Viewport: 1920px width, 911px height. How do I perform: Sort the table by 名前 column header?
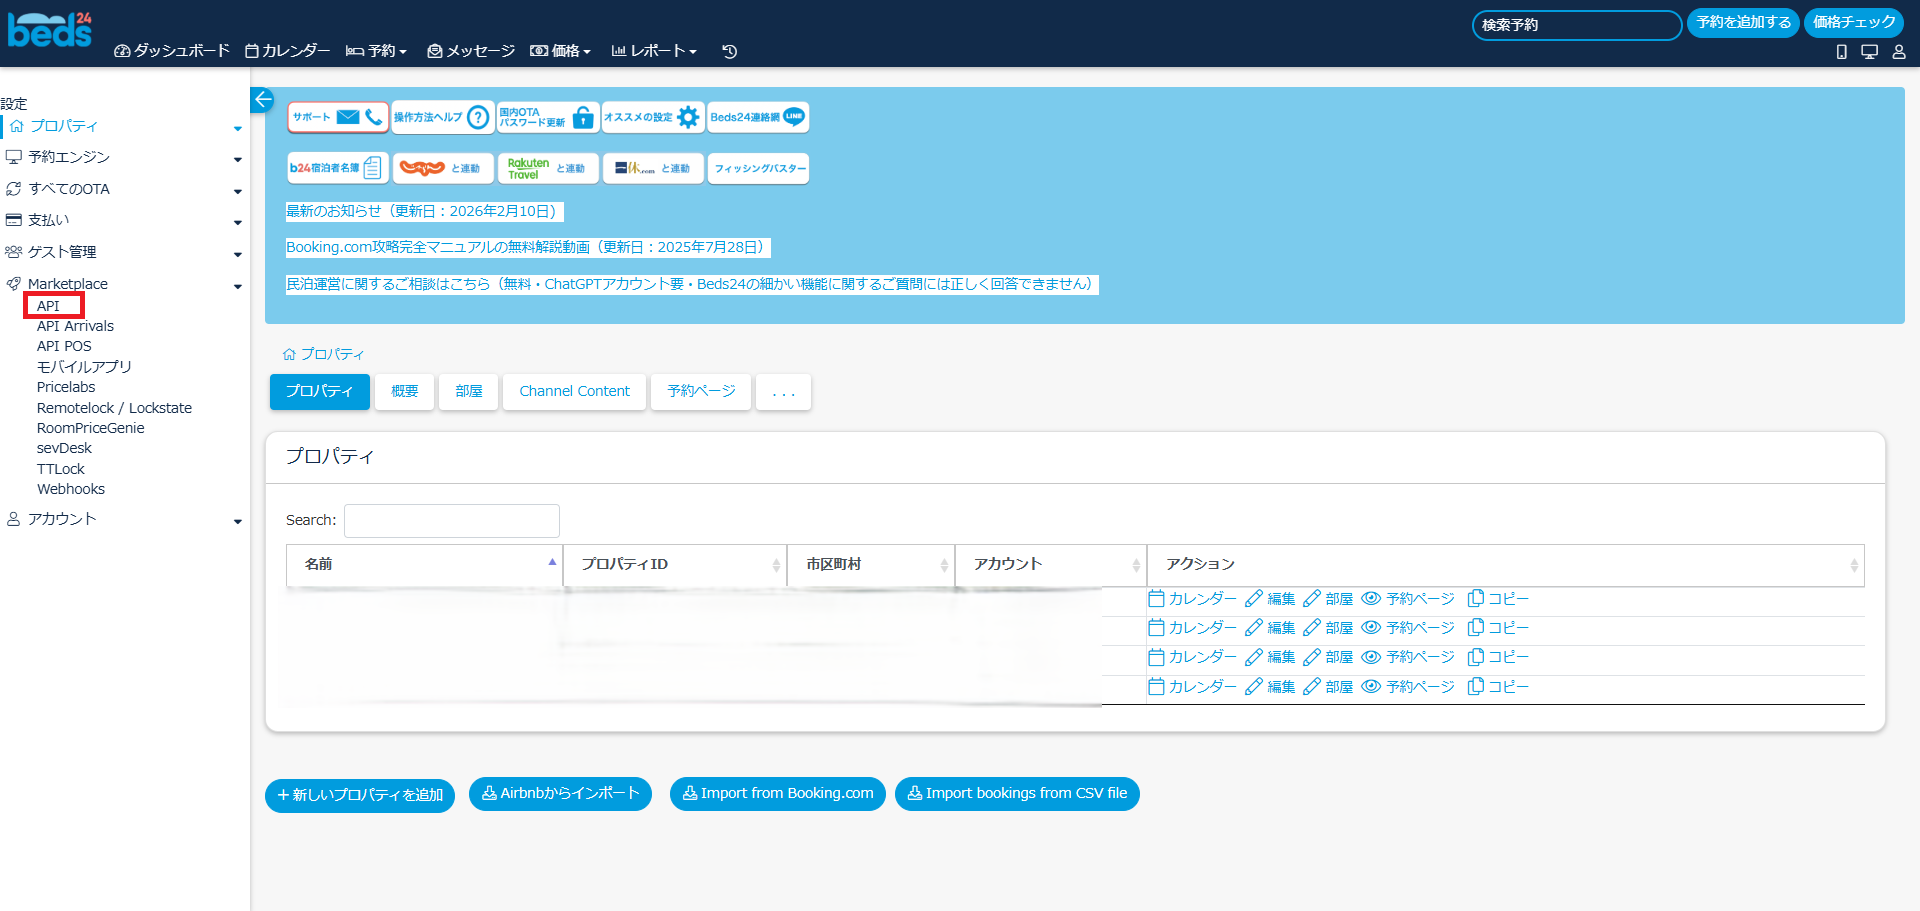pyautogui.click(x=424, y=564)
